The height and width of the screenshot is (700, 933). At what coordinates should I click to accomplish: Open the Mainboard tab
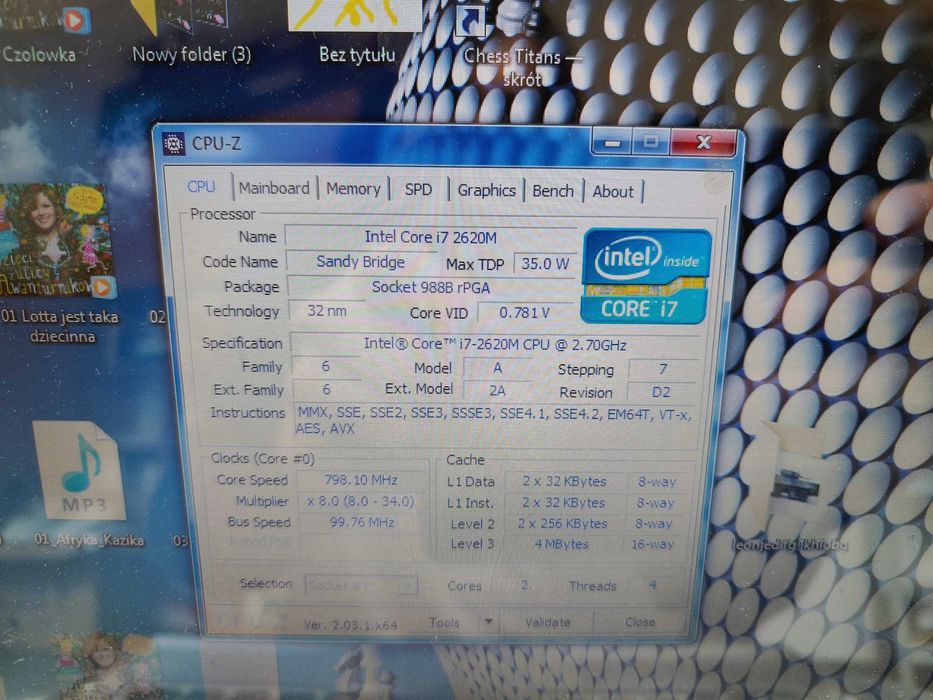[x=274, y=188]
